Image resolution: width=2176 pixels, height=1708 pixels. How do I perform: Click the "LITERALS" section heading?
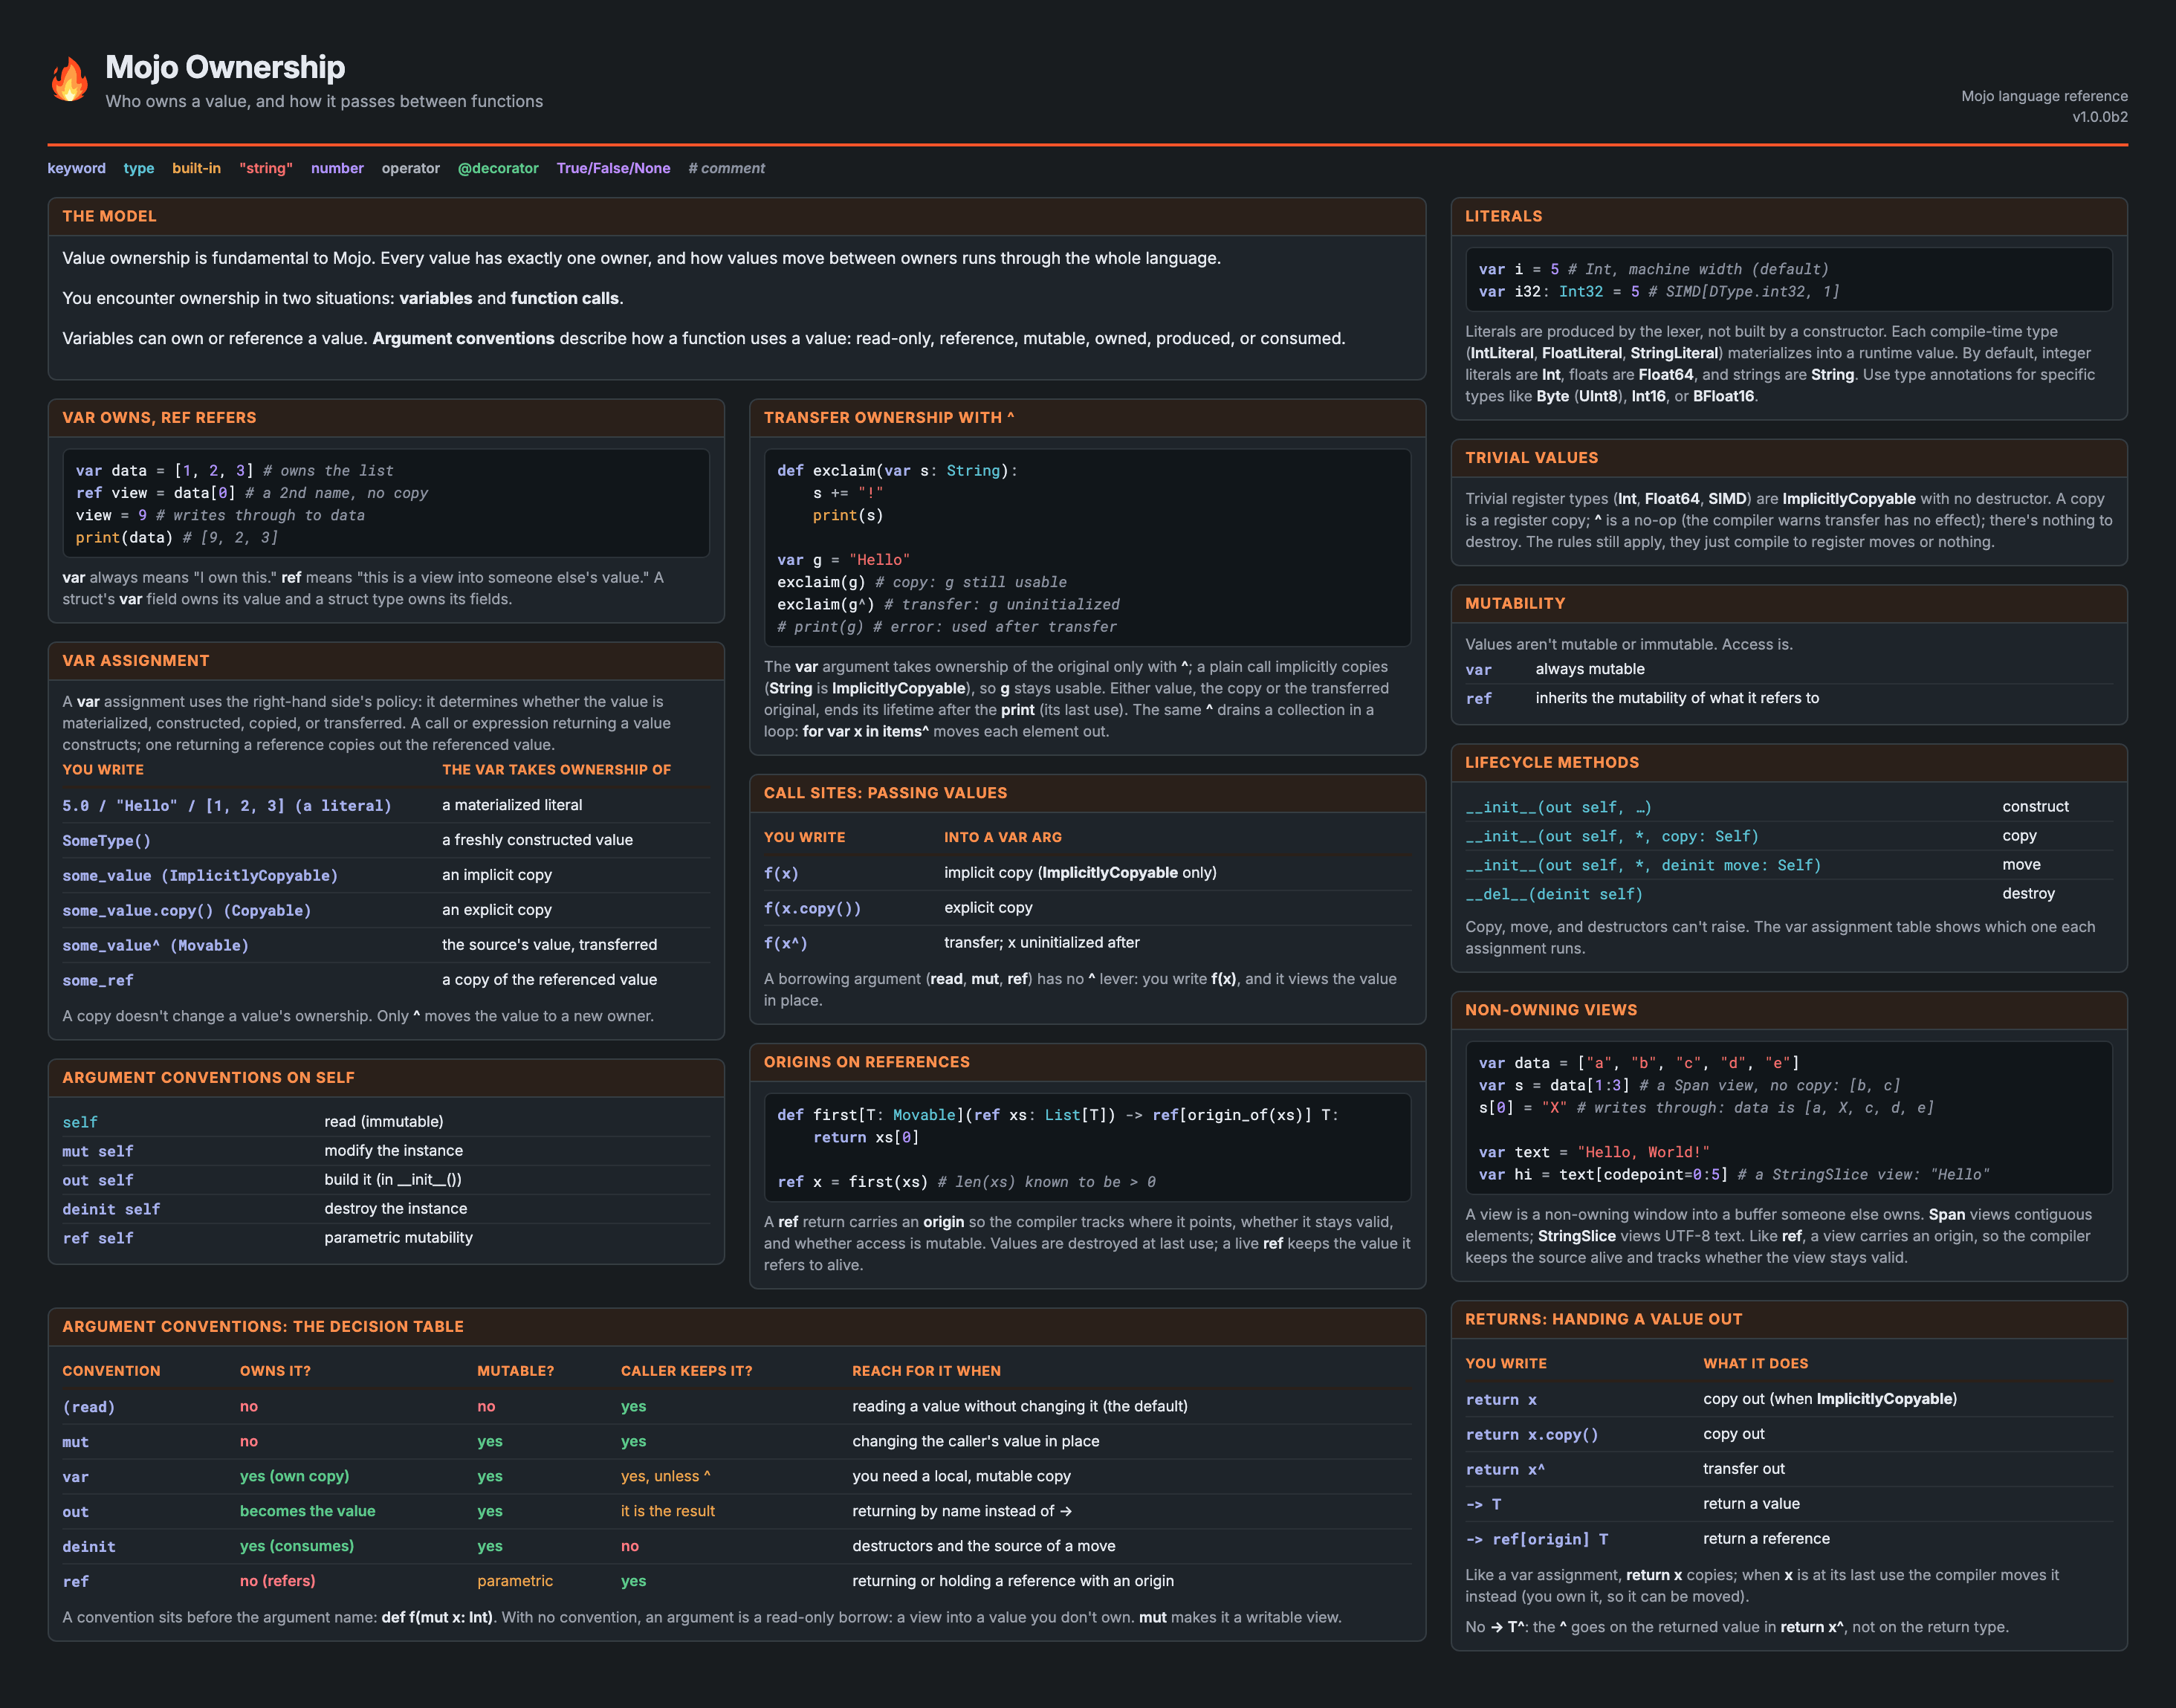point(1503,216)
